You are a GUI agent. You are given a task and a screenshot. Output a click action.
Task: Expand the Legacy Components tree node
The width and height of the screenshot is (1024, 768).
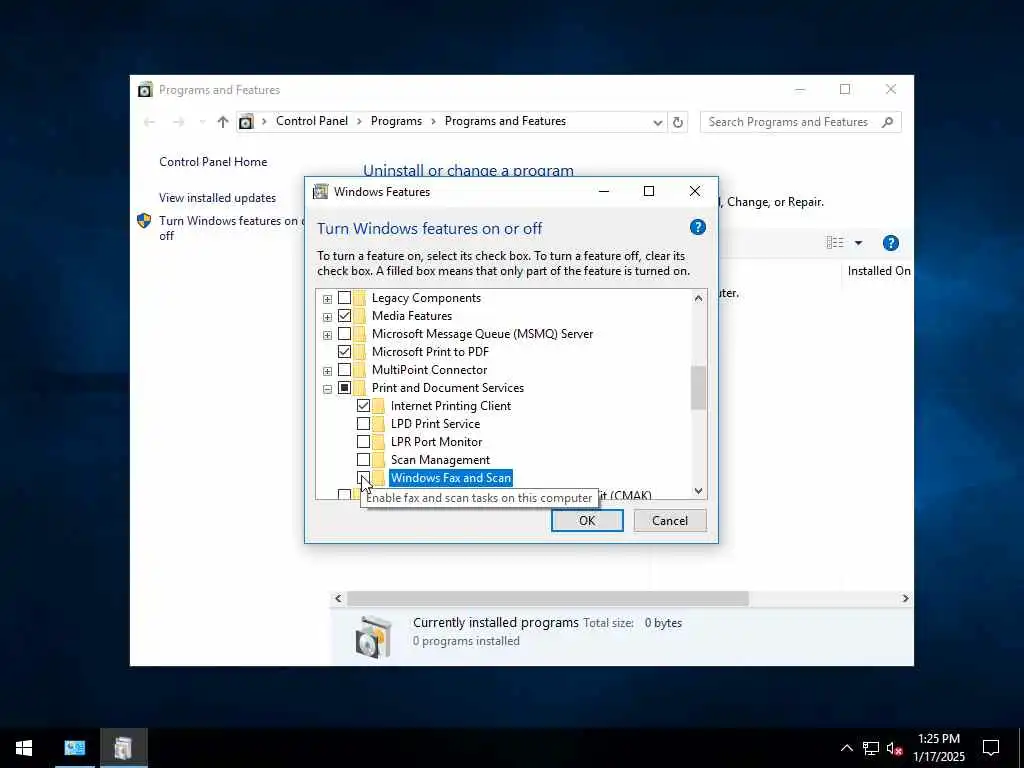coord(327,299)
